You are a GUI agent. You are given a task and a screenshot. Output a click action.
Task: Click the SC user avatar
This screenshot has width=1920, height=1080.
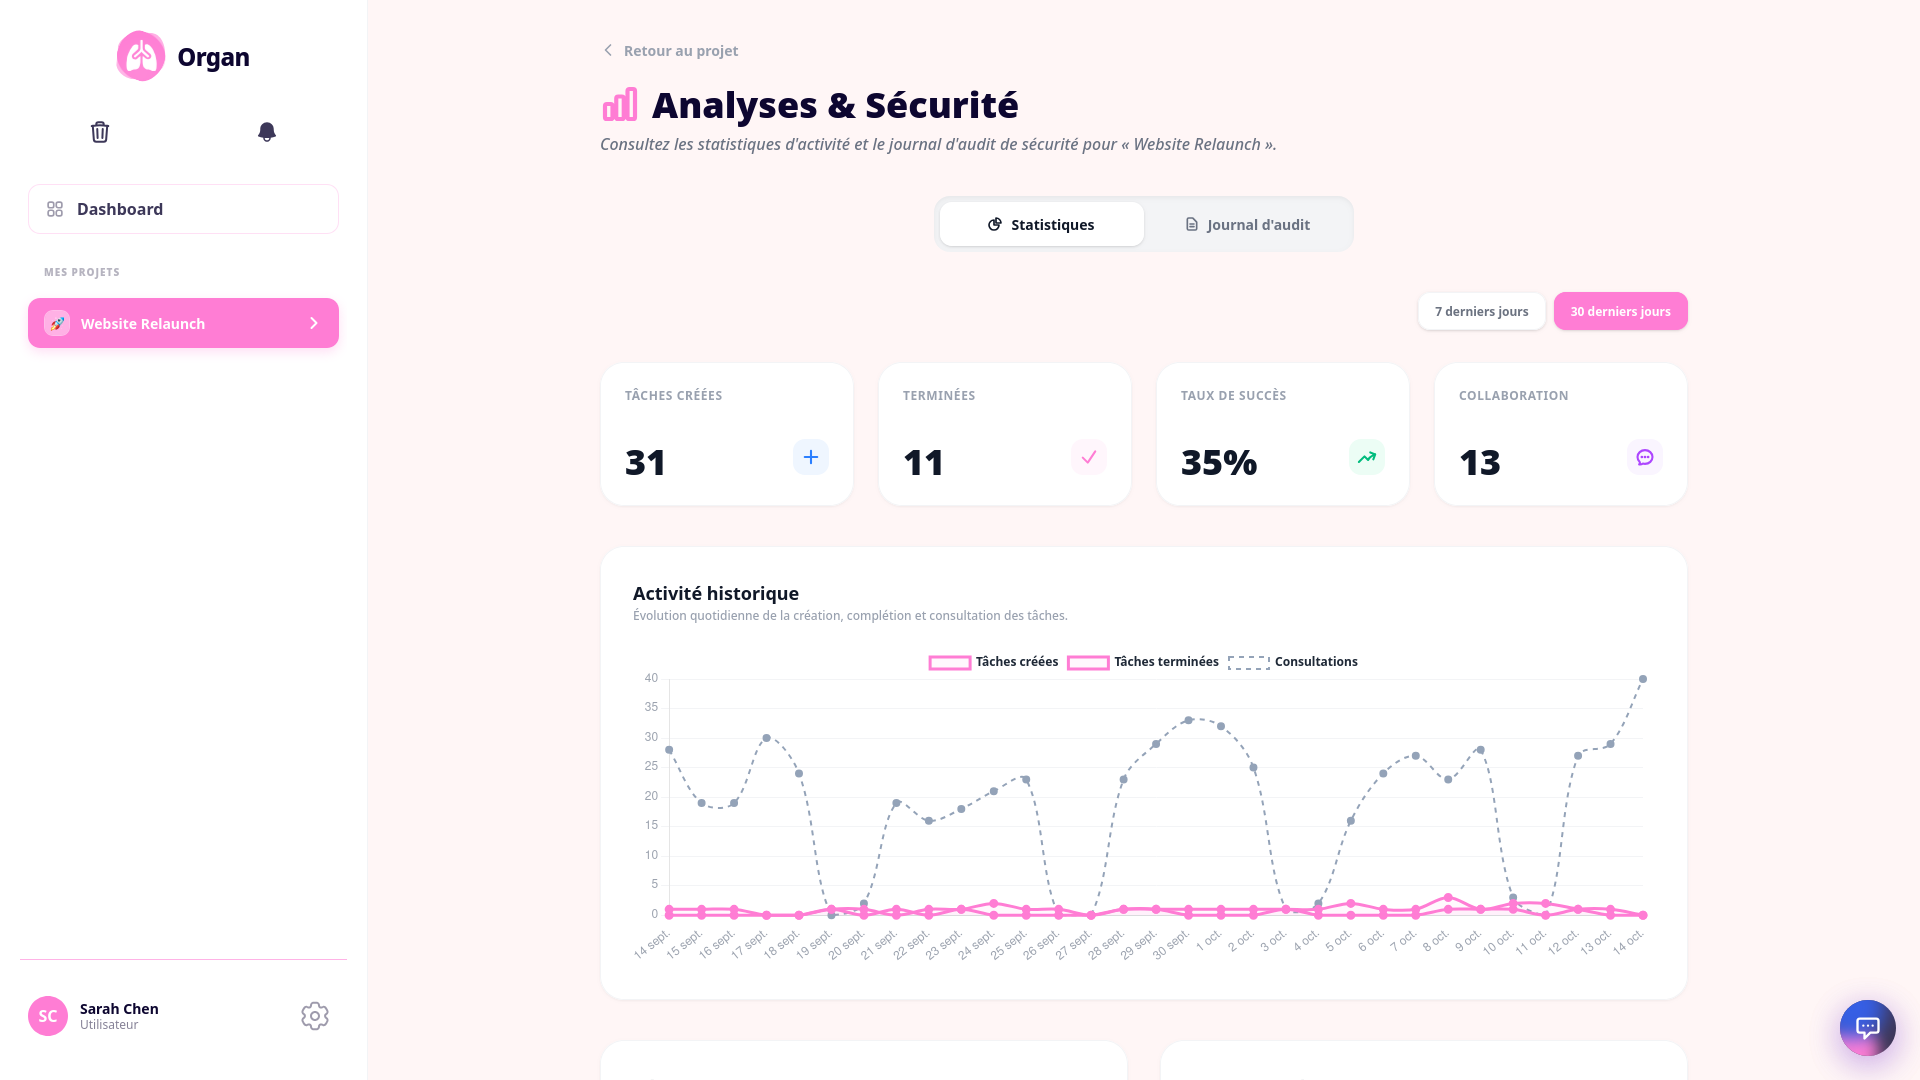(x=48, y=1016)
